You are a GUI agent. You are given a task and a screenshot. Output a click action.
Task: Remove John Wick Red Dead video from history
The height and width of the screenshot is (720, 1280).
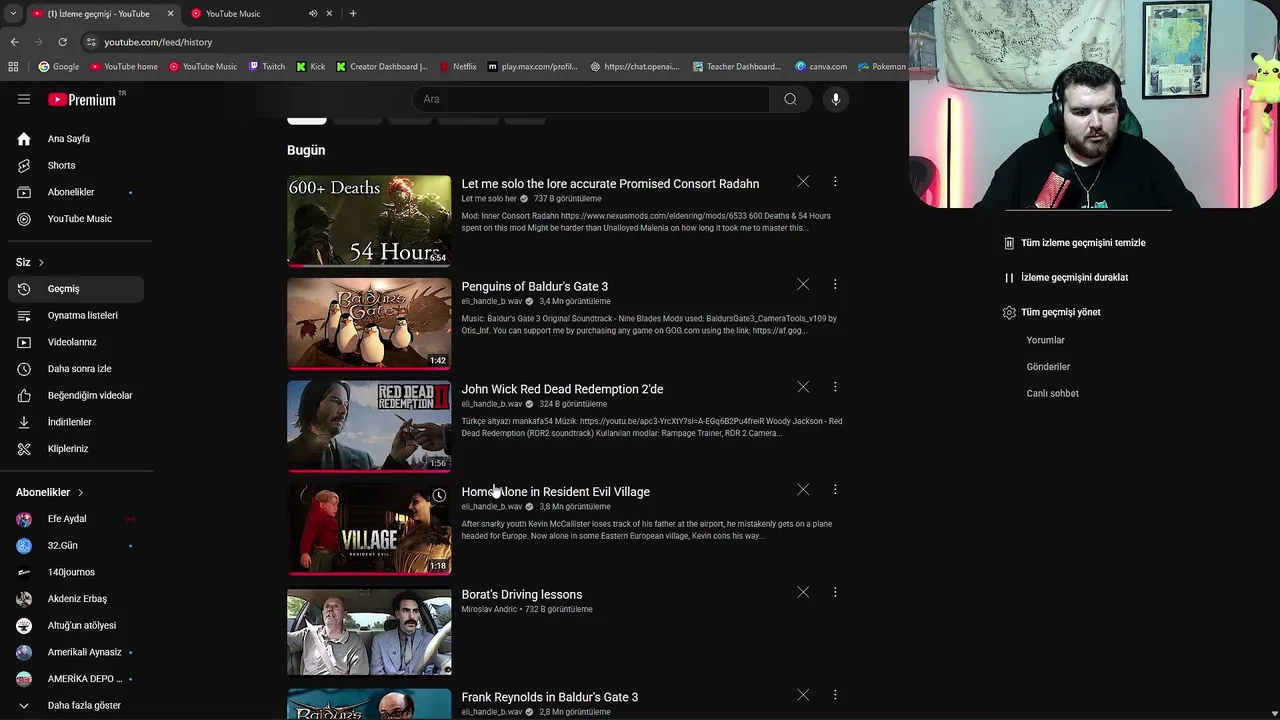click(x=803, y=387)
